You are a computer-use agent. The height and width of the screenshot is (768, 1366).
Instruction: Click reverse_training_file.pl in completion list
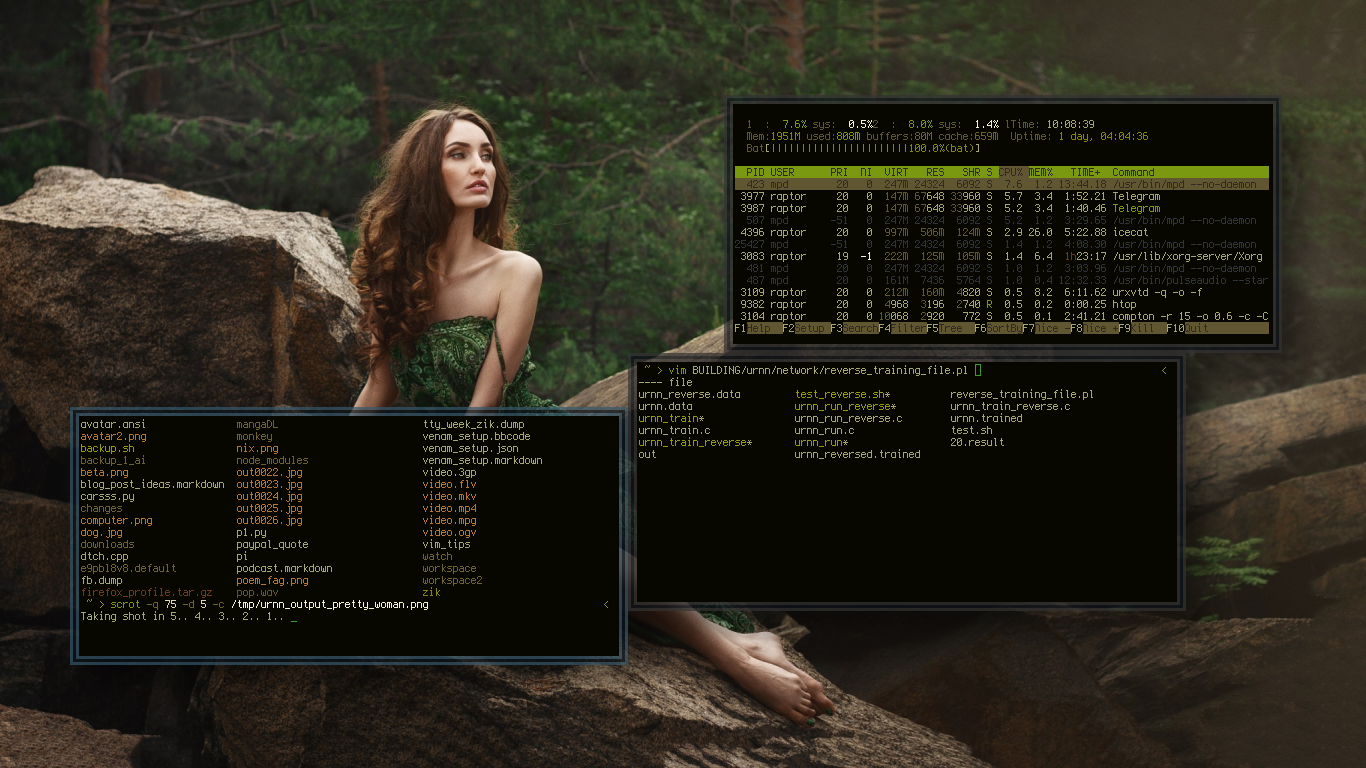[1022, 394]
